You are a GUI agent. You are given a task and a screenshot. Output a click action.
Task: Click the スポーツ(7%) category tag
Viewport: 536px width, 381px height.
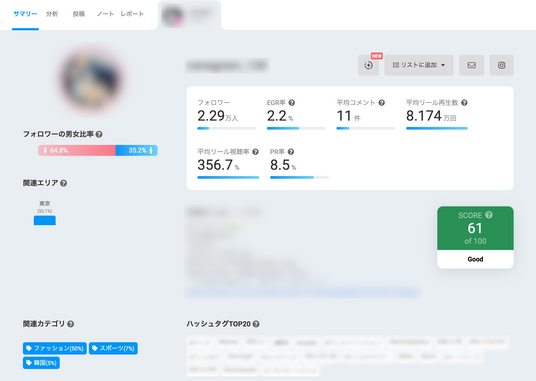(113, 348)
